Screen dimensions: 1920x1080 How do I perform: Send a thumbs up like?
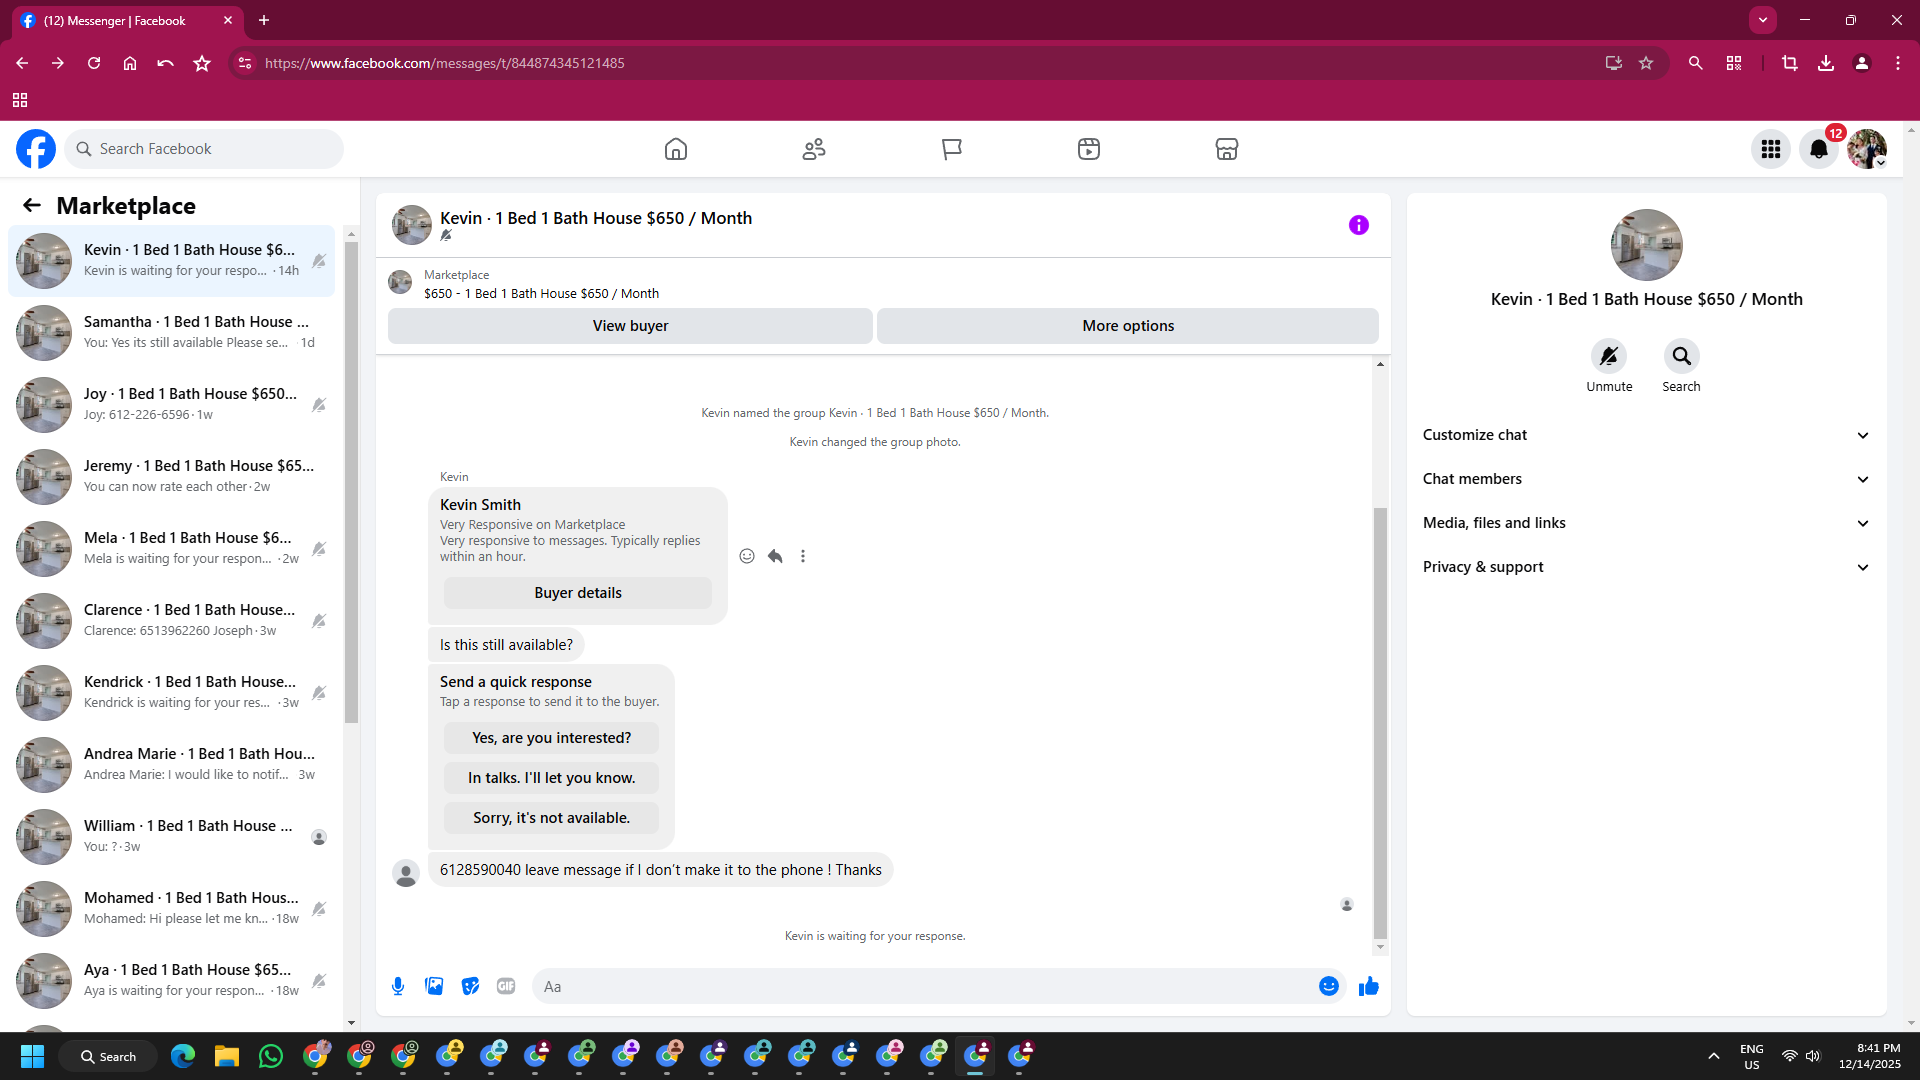pyautogui.click(x=1368, y=986)
